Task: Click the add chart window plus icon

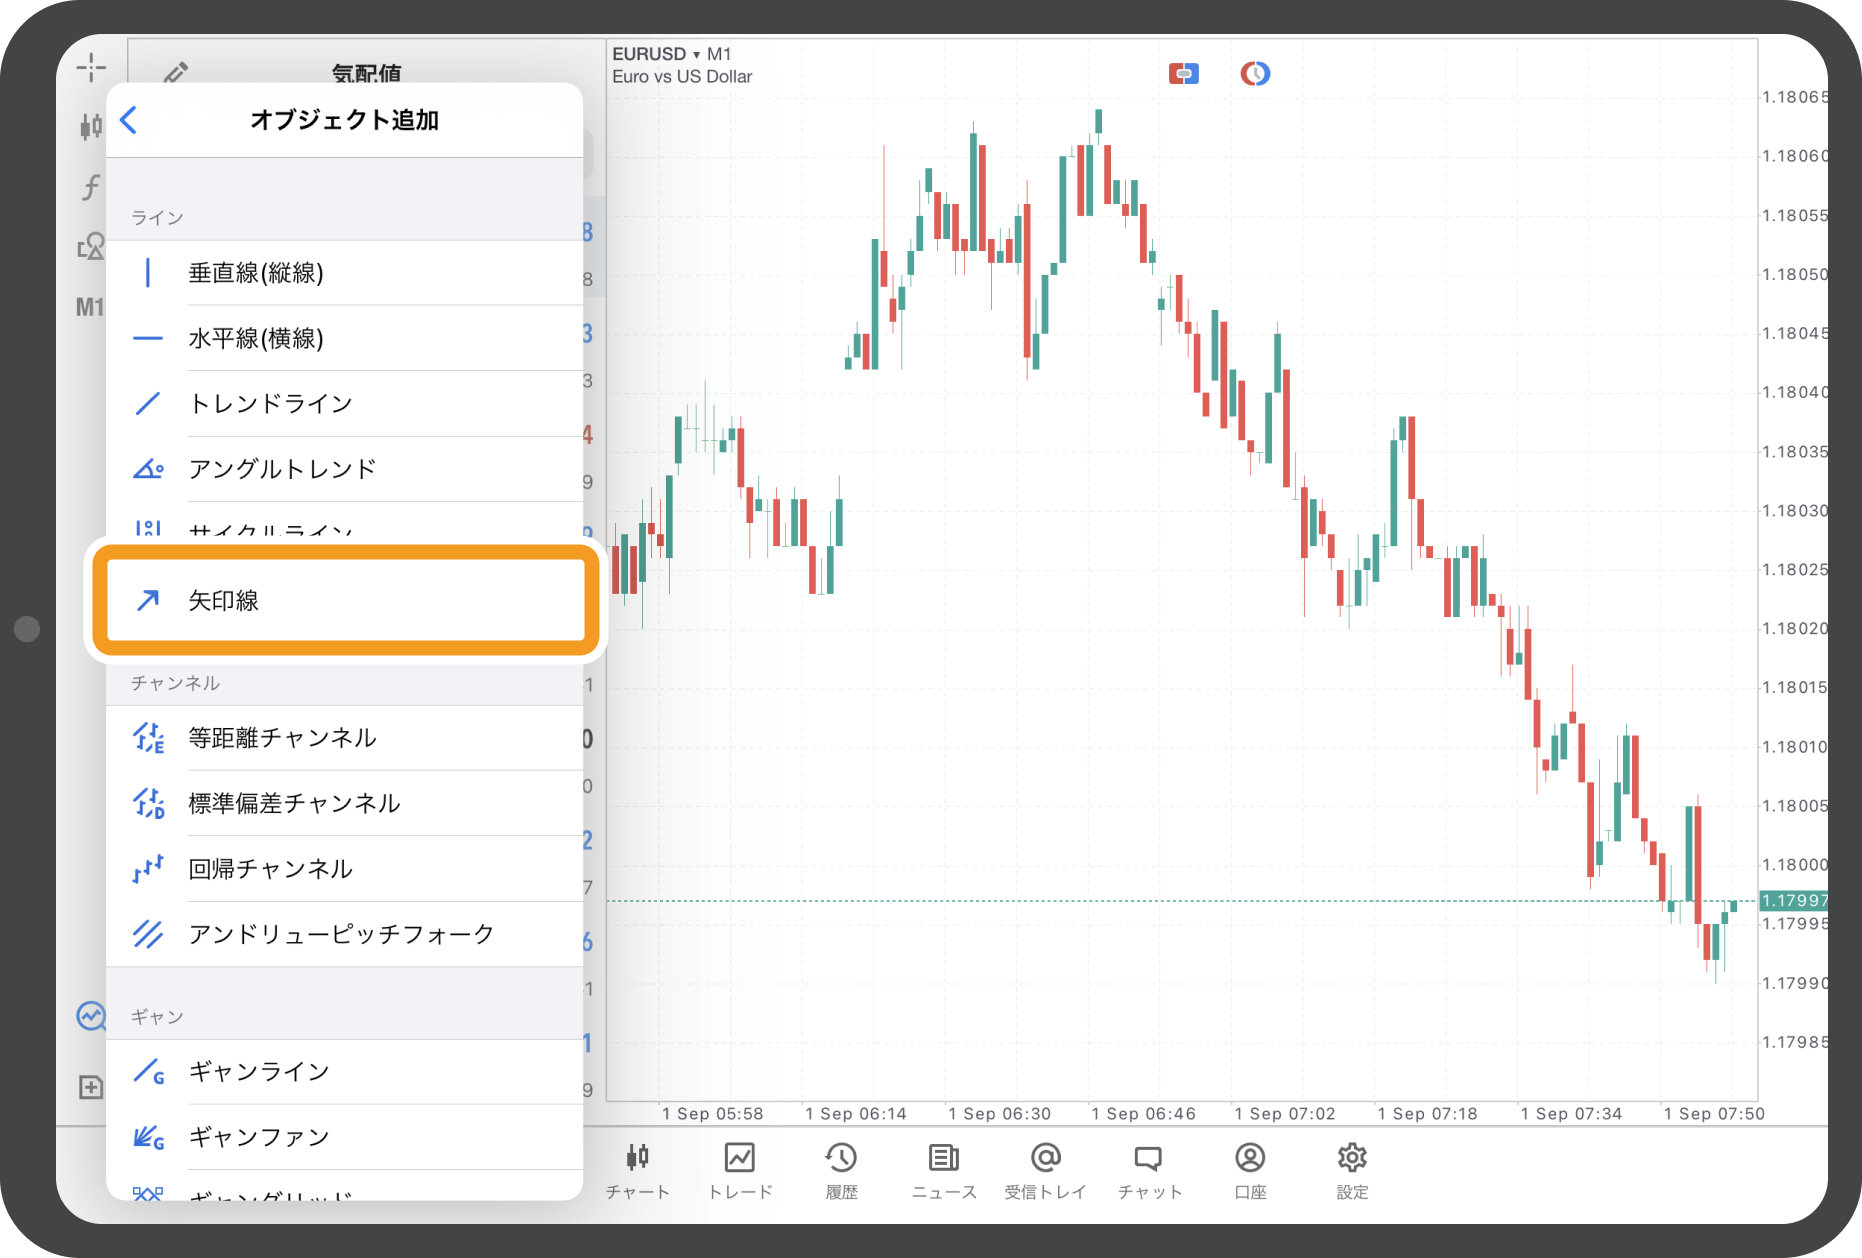Action: (91, 1087)
